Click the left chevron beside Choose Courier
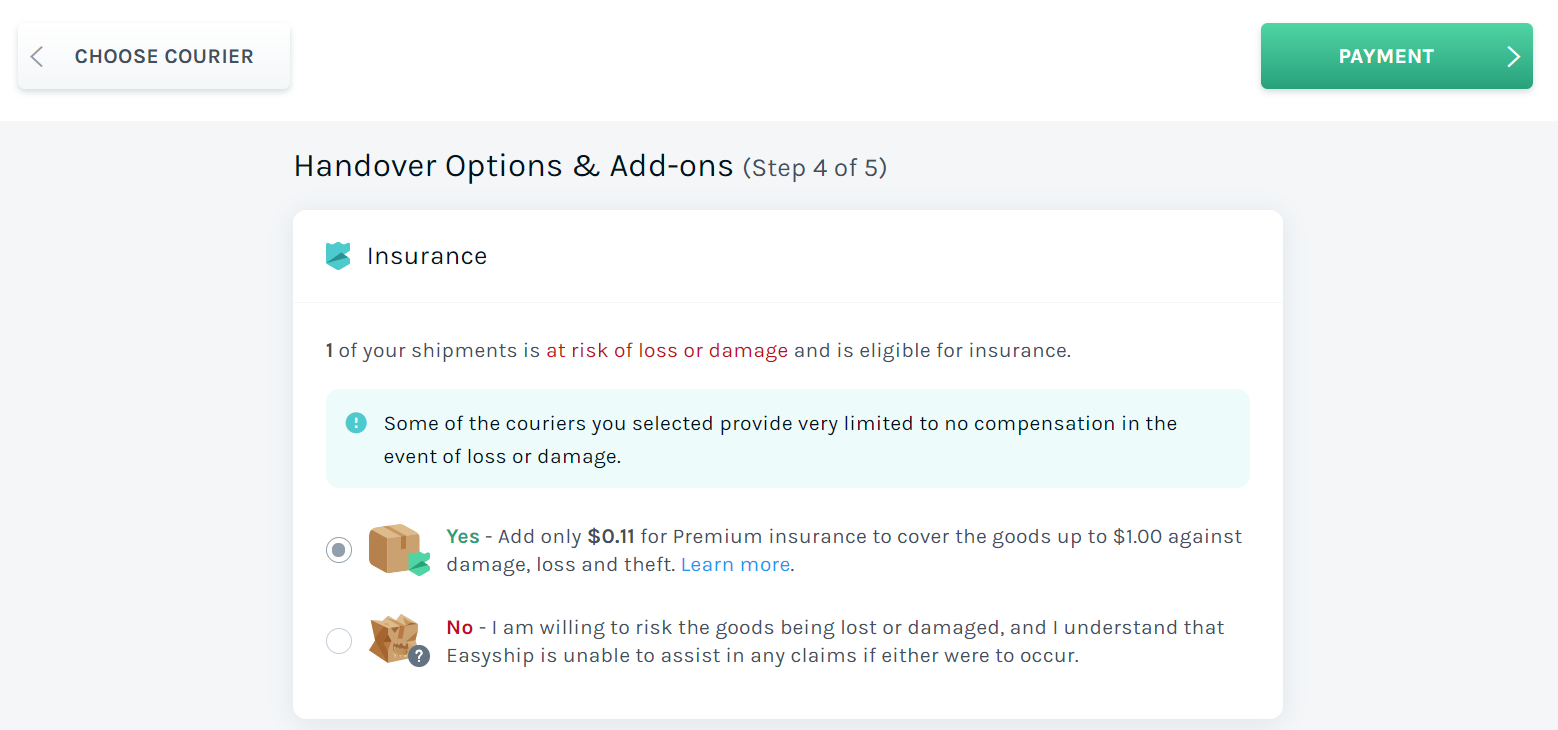Viewport: 1558px width, 730px height. pos(37,56)
